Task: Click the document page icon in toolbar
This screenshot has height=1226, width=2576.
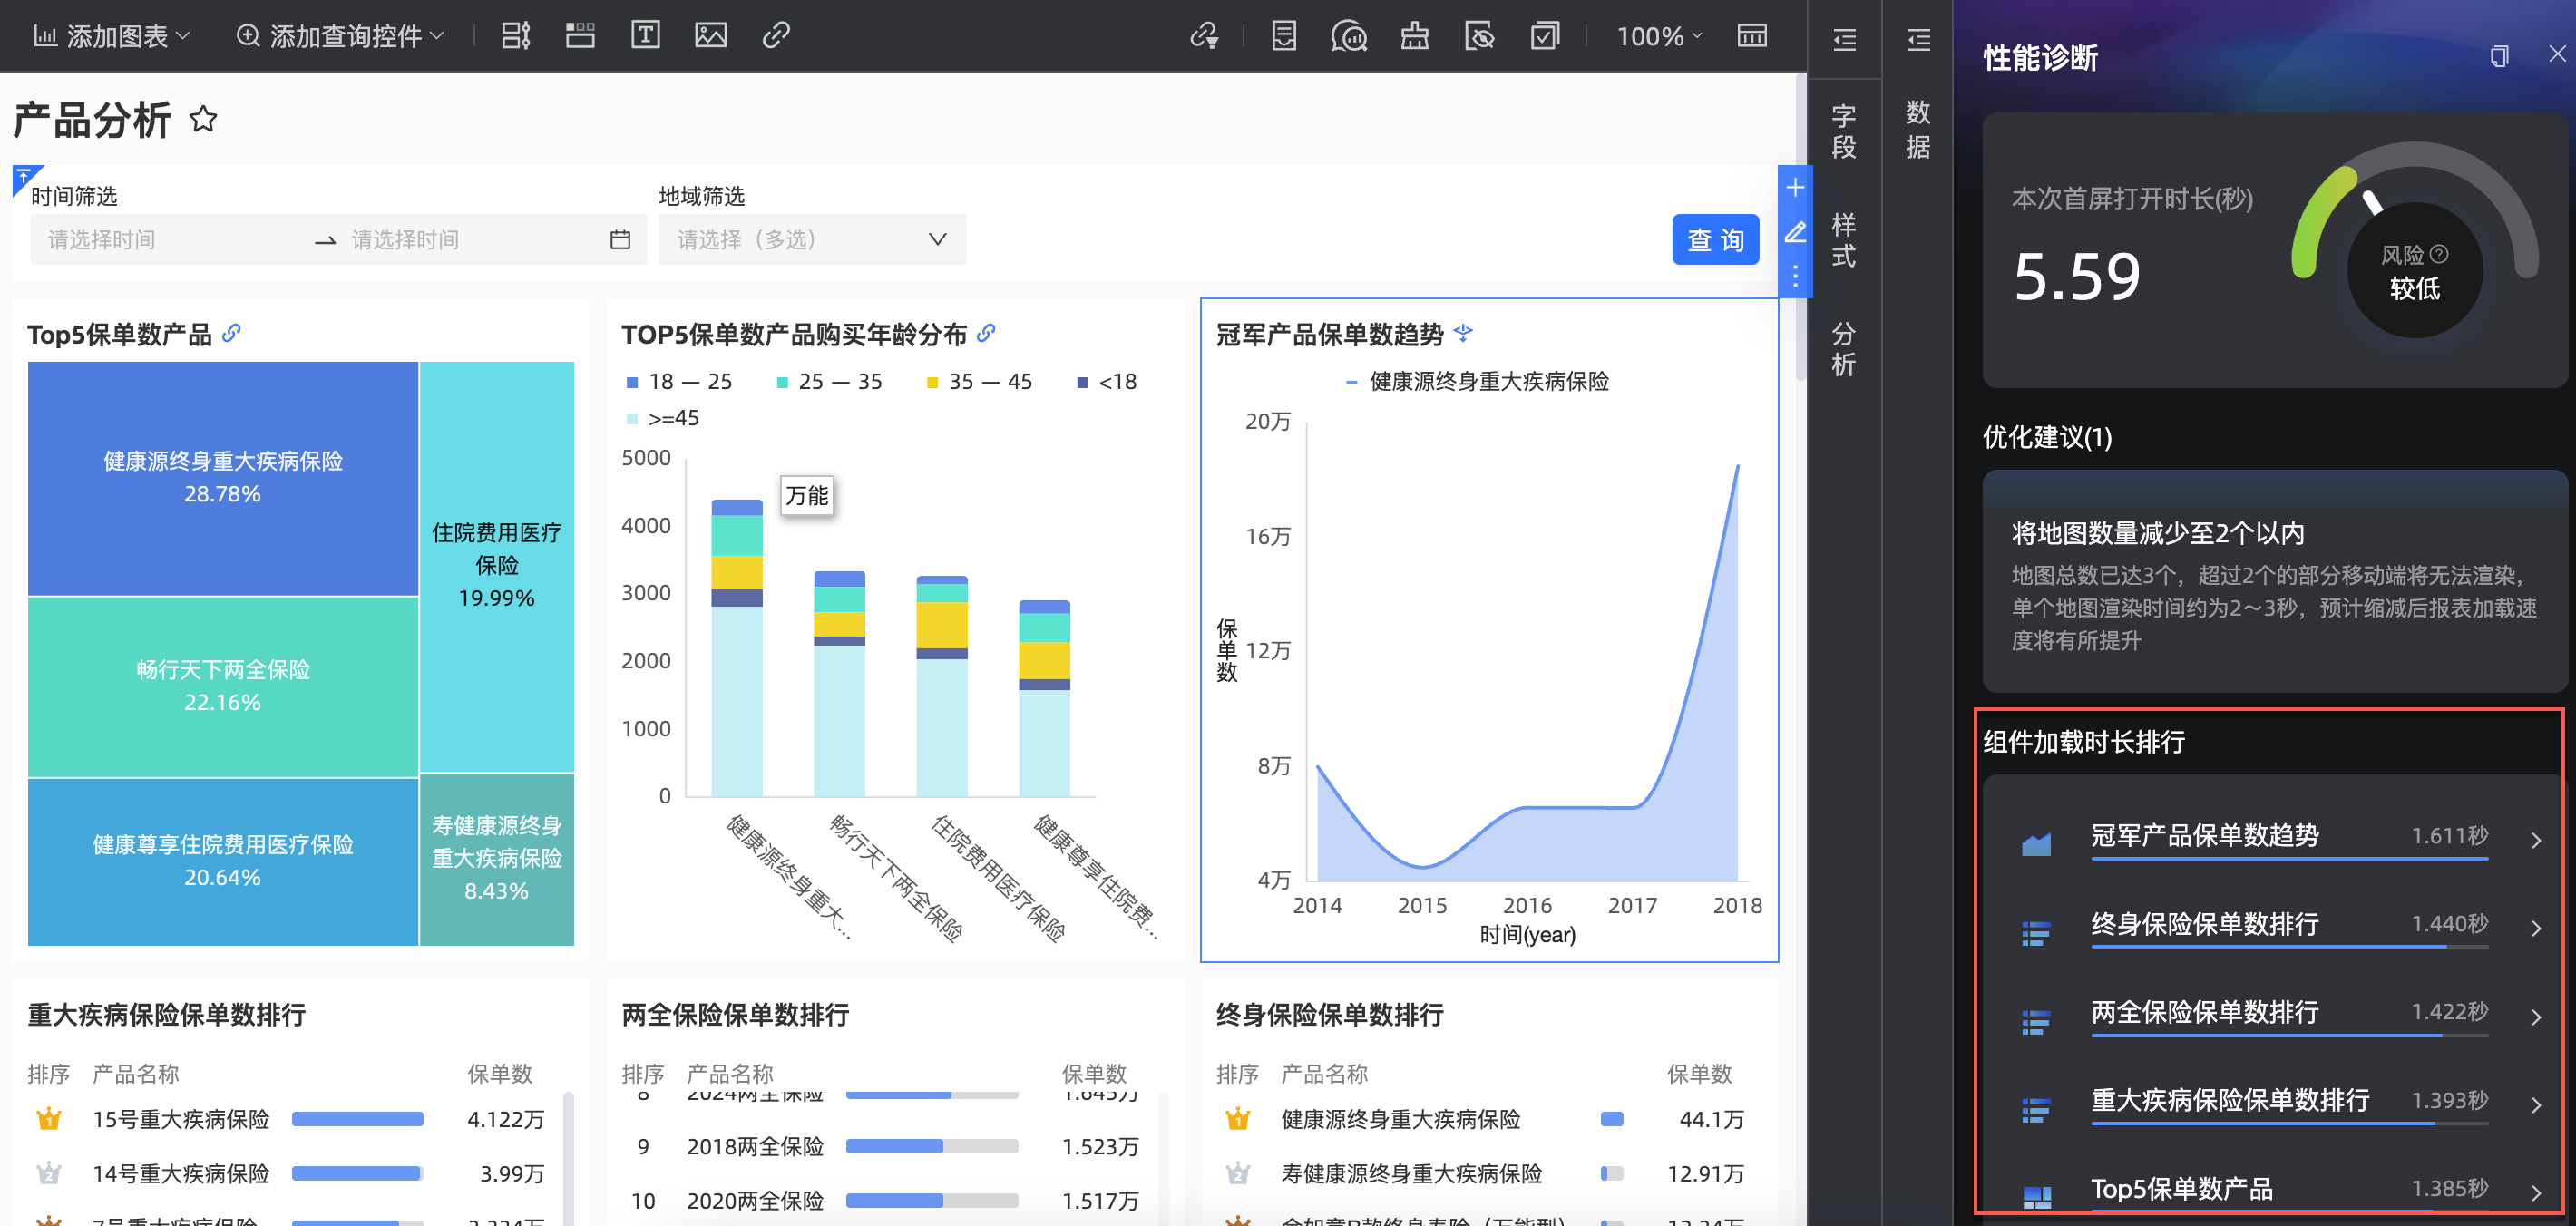Action: tap(1284, 36)
